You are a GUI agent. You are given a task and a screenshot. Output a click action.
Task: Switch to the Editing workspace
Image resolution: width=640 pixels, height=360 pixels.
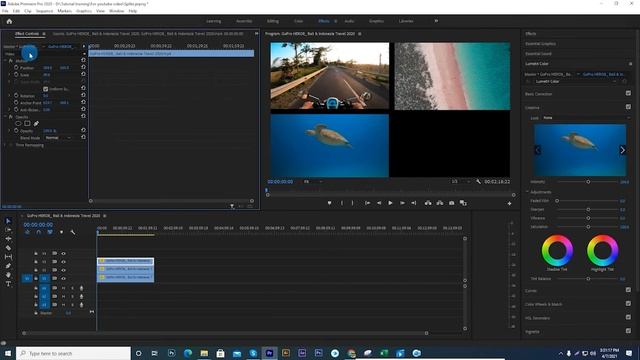tap(273, 21)
